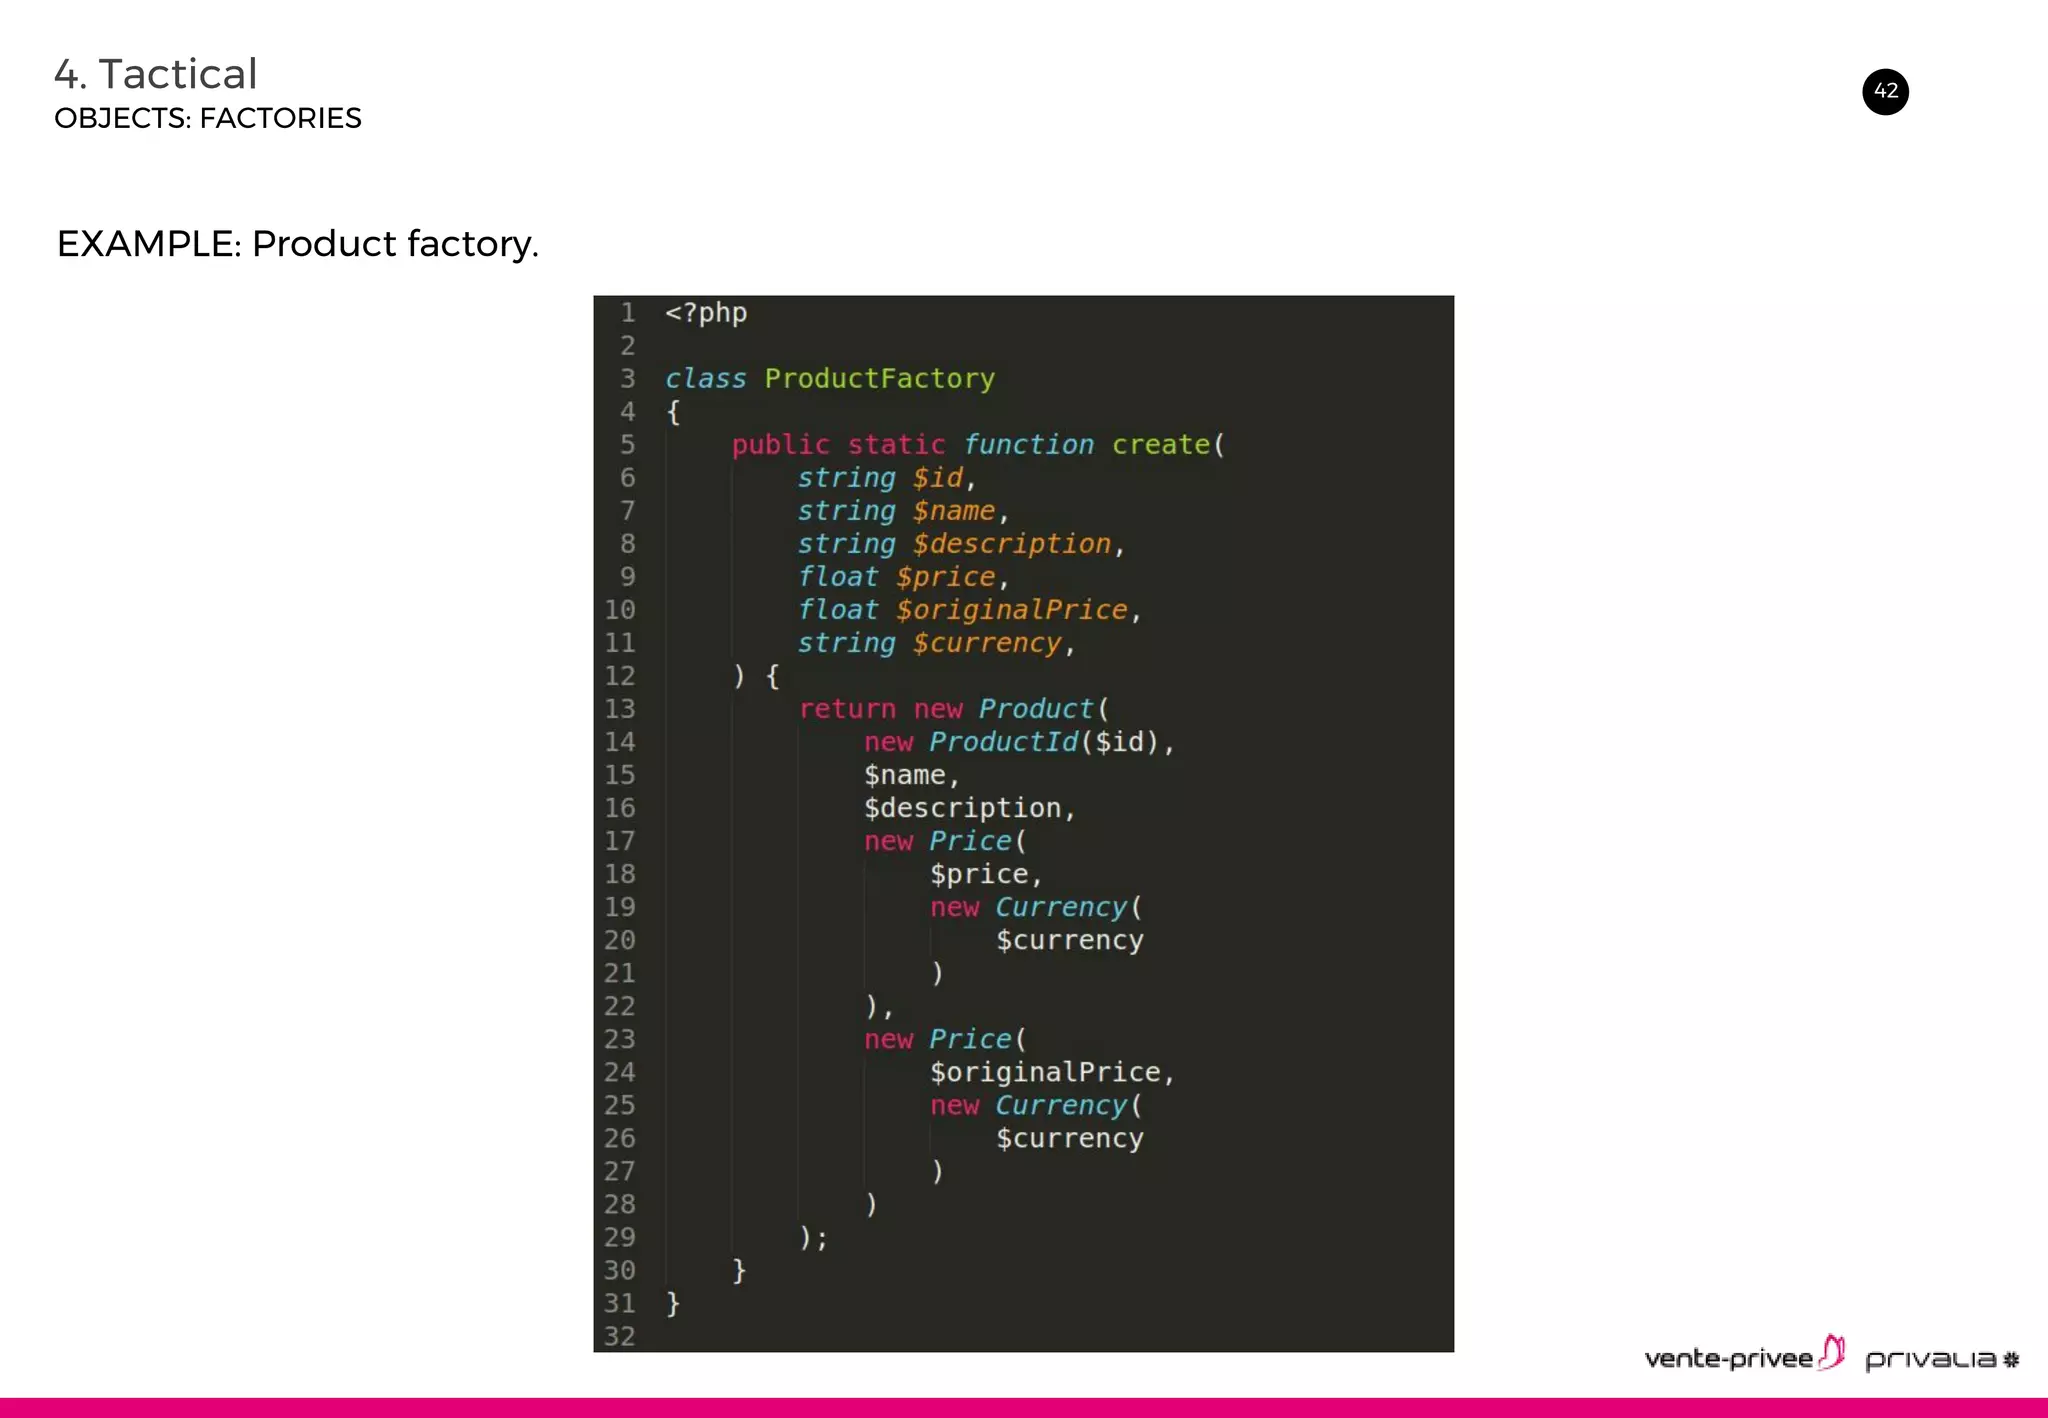2048x1418 pixels.
Task: Click the 'string $name,' parameter line
Action: tap(903, 511)
